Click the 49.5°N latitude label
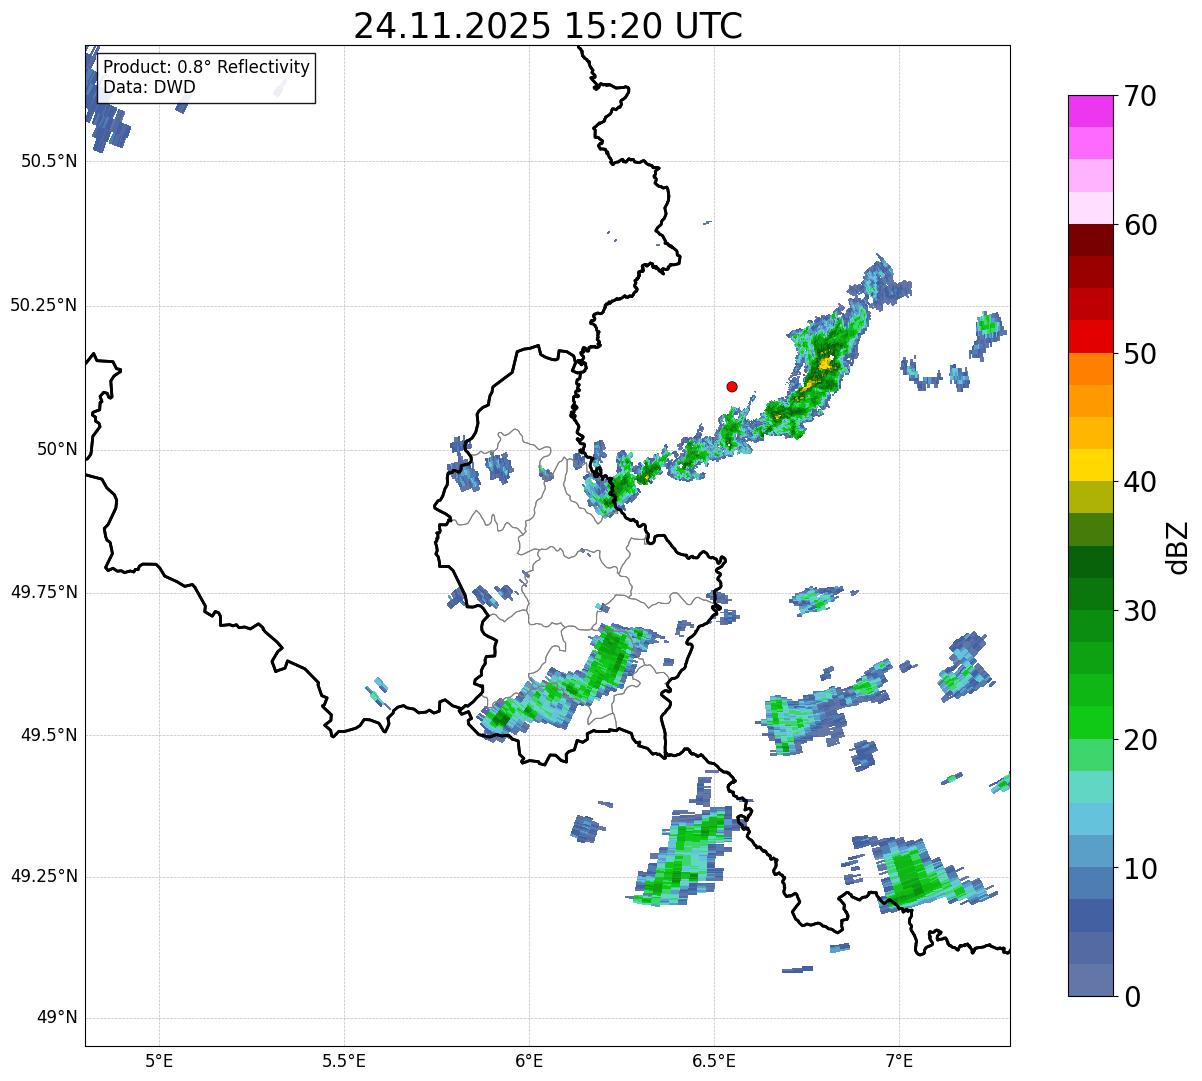Image resolution: width=1202 pixels, height=1081 pixels. point(49,735)
